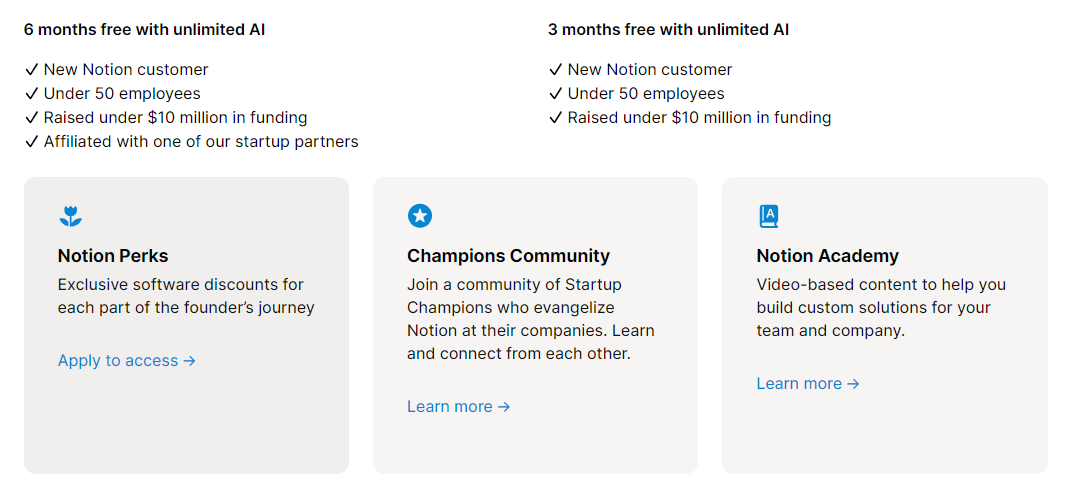Click the star badge icon for Champions Community

(419, 216)
